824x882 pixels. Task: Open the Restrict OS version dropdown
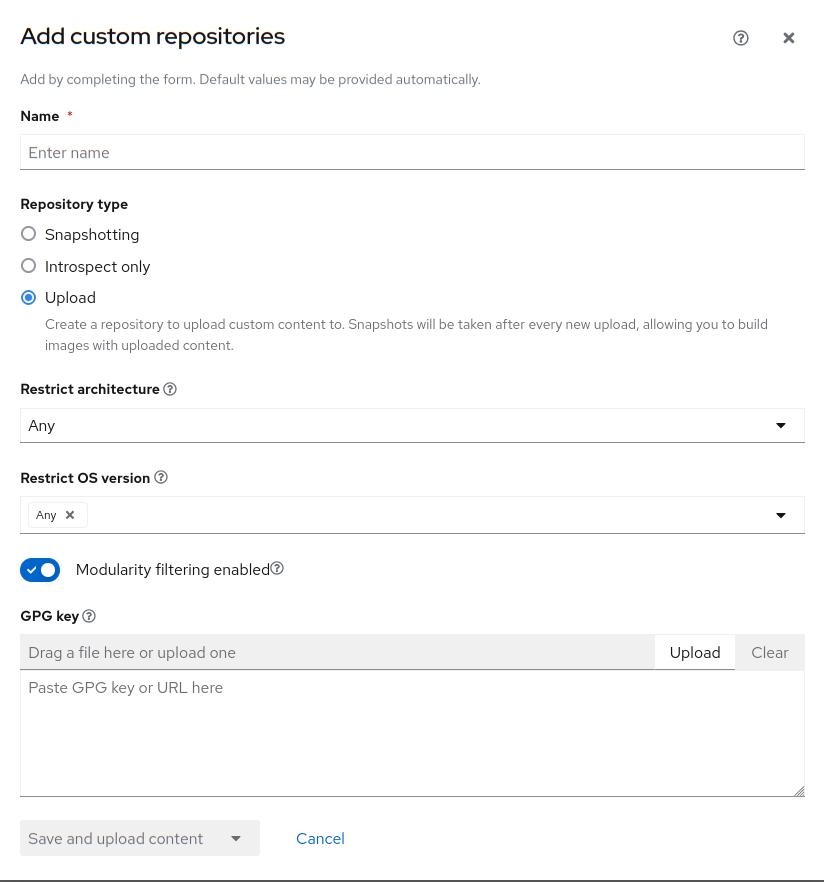coord(780,515)
